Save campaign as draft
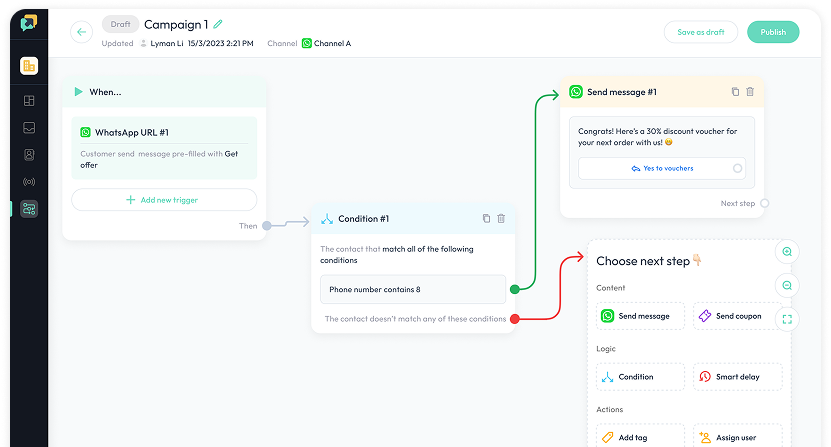The image size is (831, 447). tap(700, 32)
